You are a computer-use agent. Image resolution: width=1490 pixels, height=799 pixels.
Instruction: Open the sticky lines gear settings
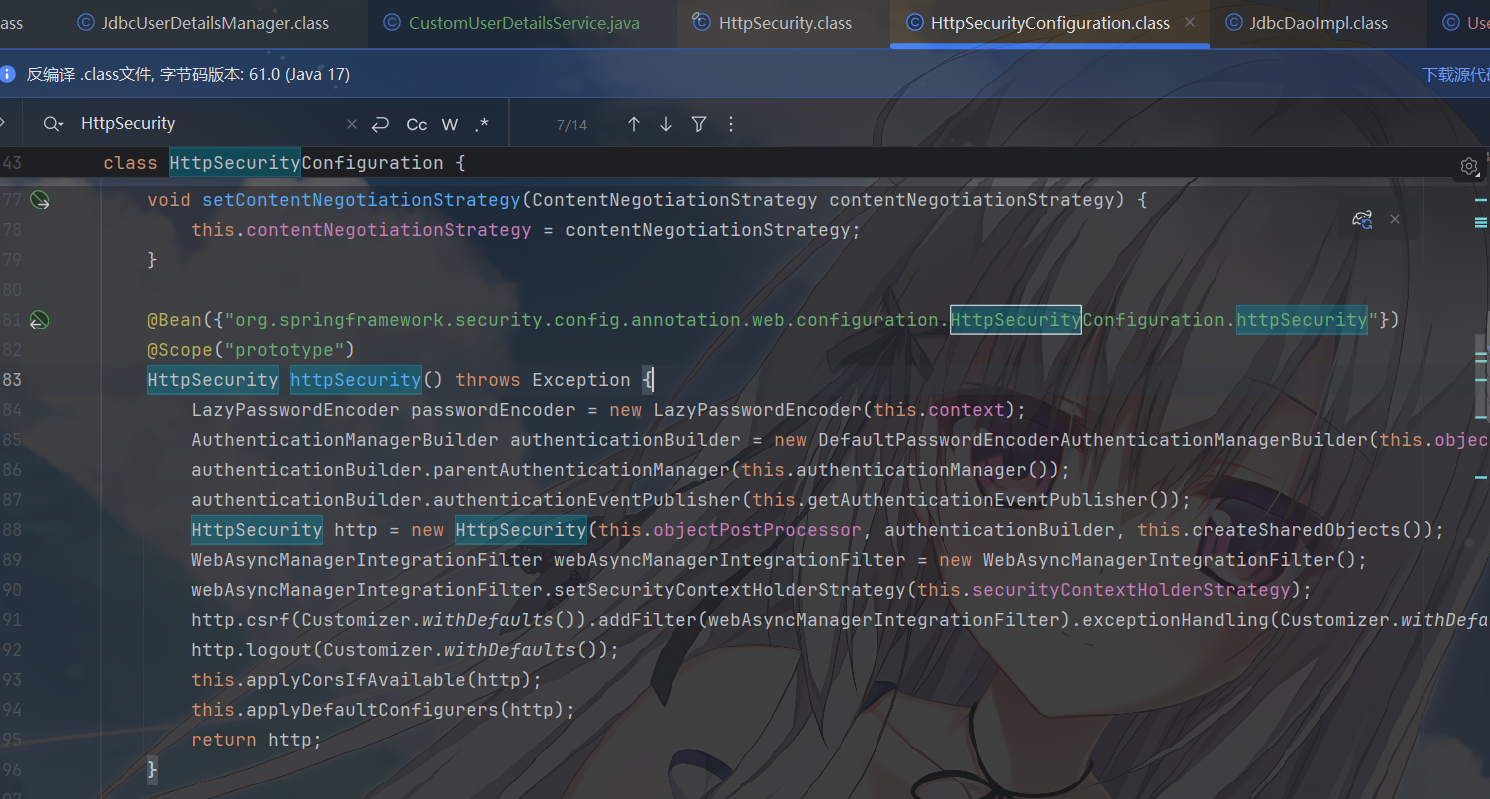click(1468, 166)
